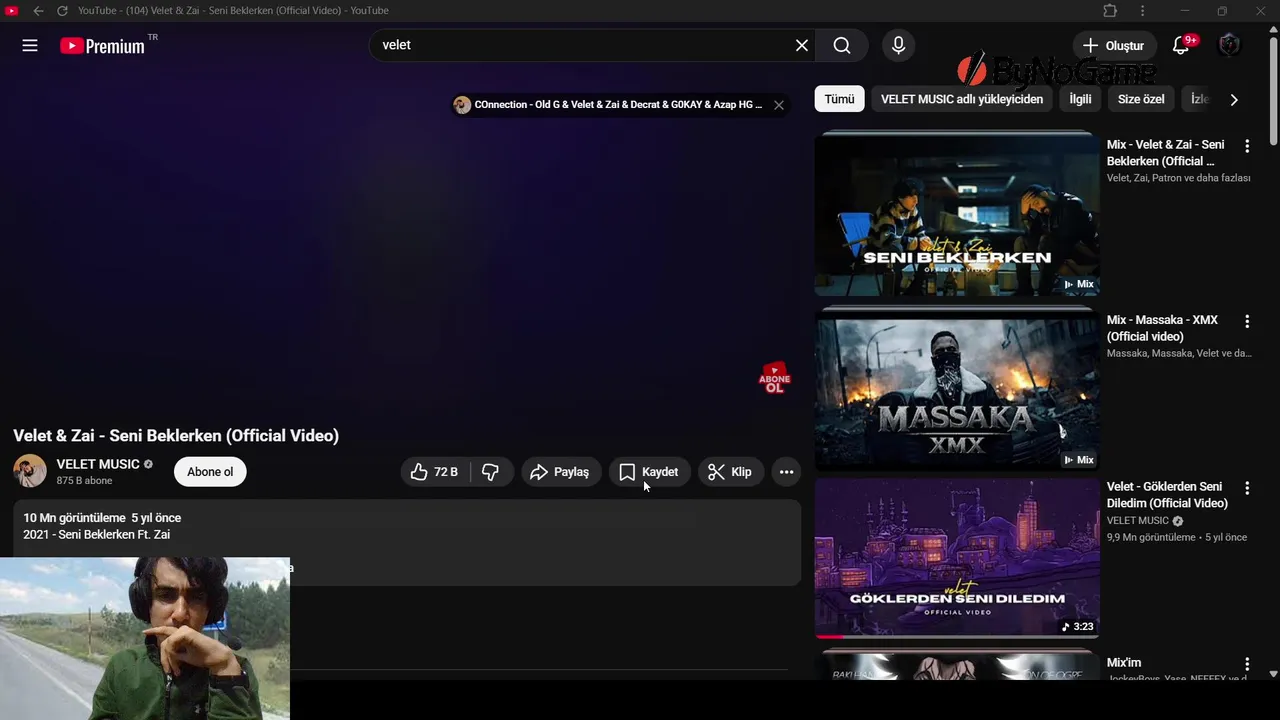Subscribe with Abone ol button

(x=210, y=472)
